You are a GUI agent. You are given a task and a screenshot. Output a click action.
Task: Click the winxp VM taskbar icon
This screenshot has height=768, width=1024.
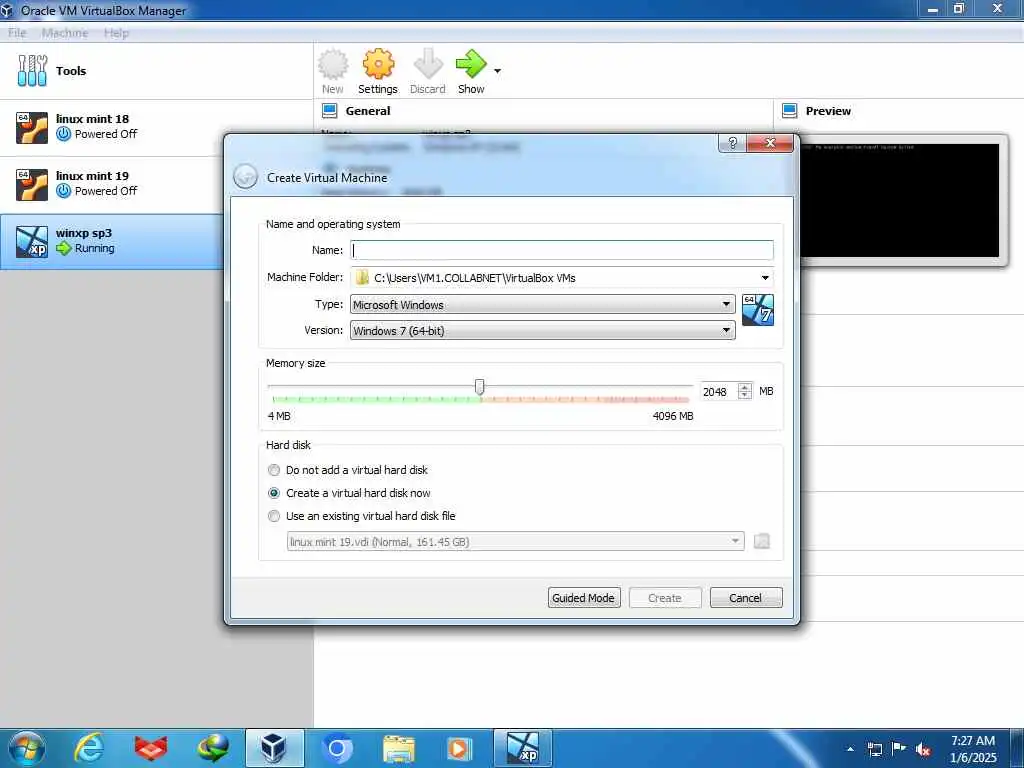pos(522,748)
